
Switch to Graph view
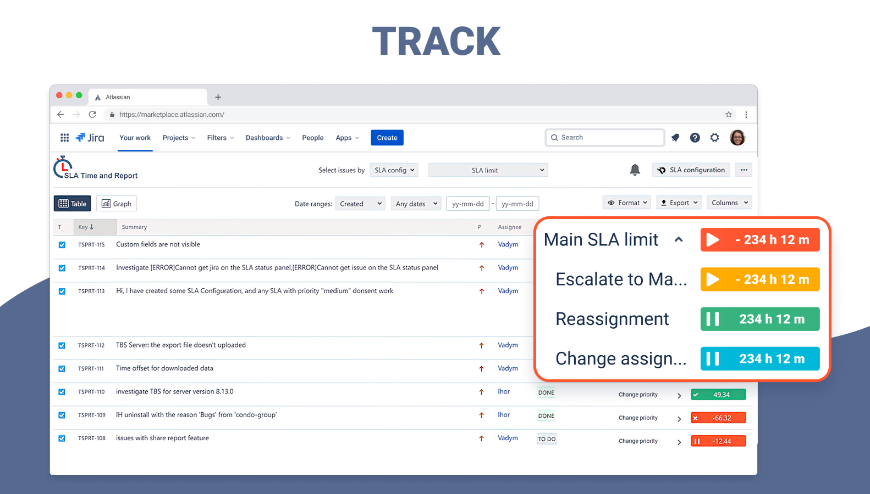(117, 204)
